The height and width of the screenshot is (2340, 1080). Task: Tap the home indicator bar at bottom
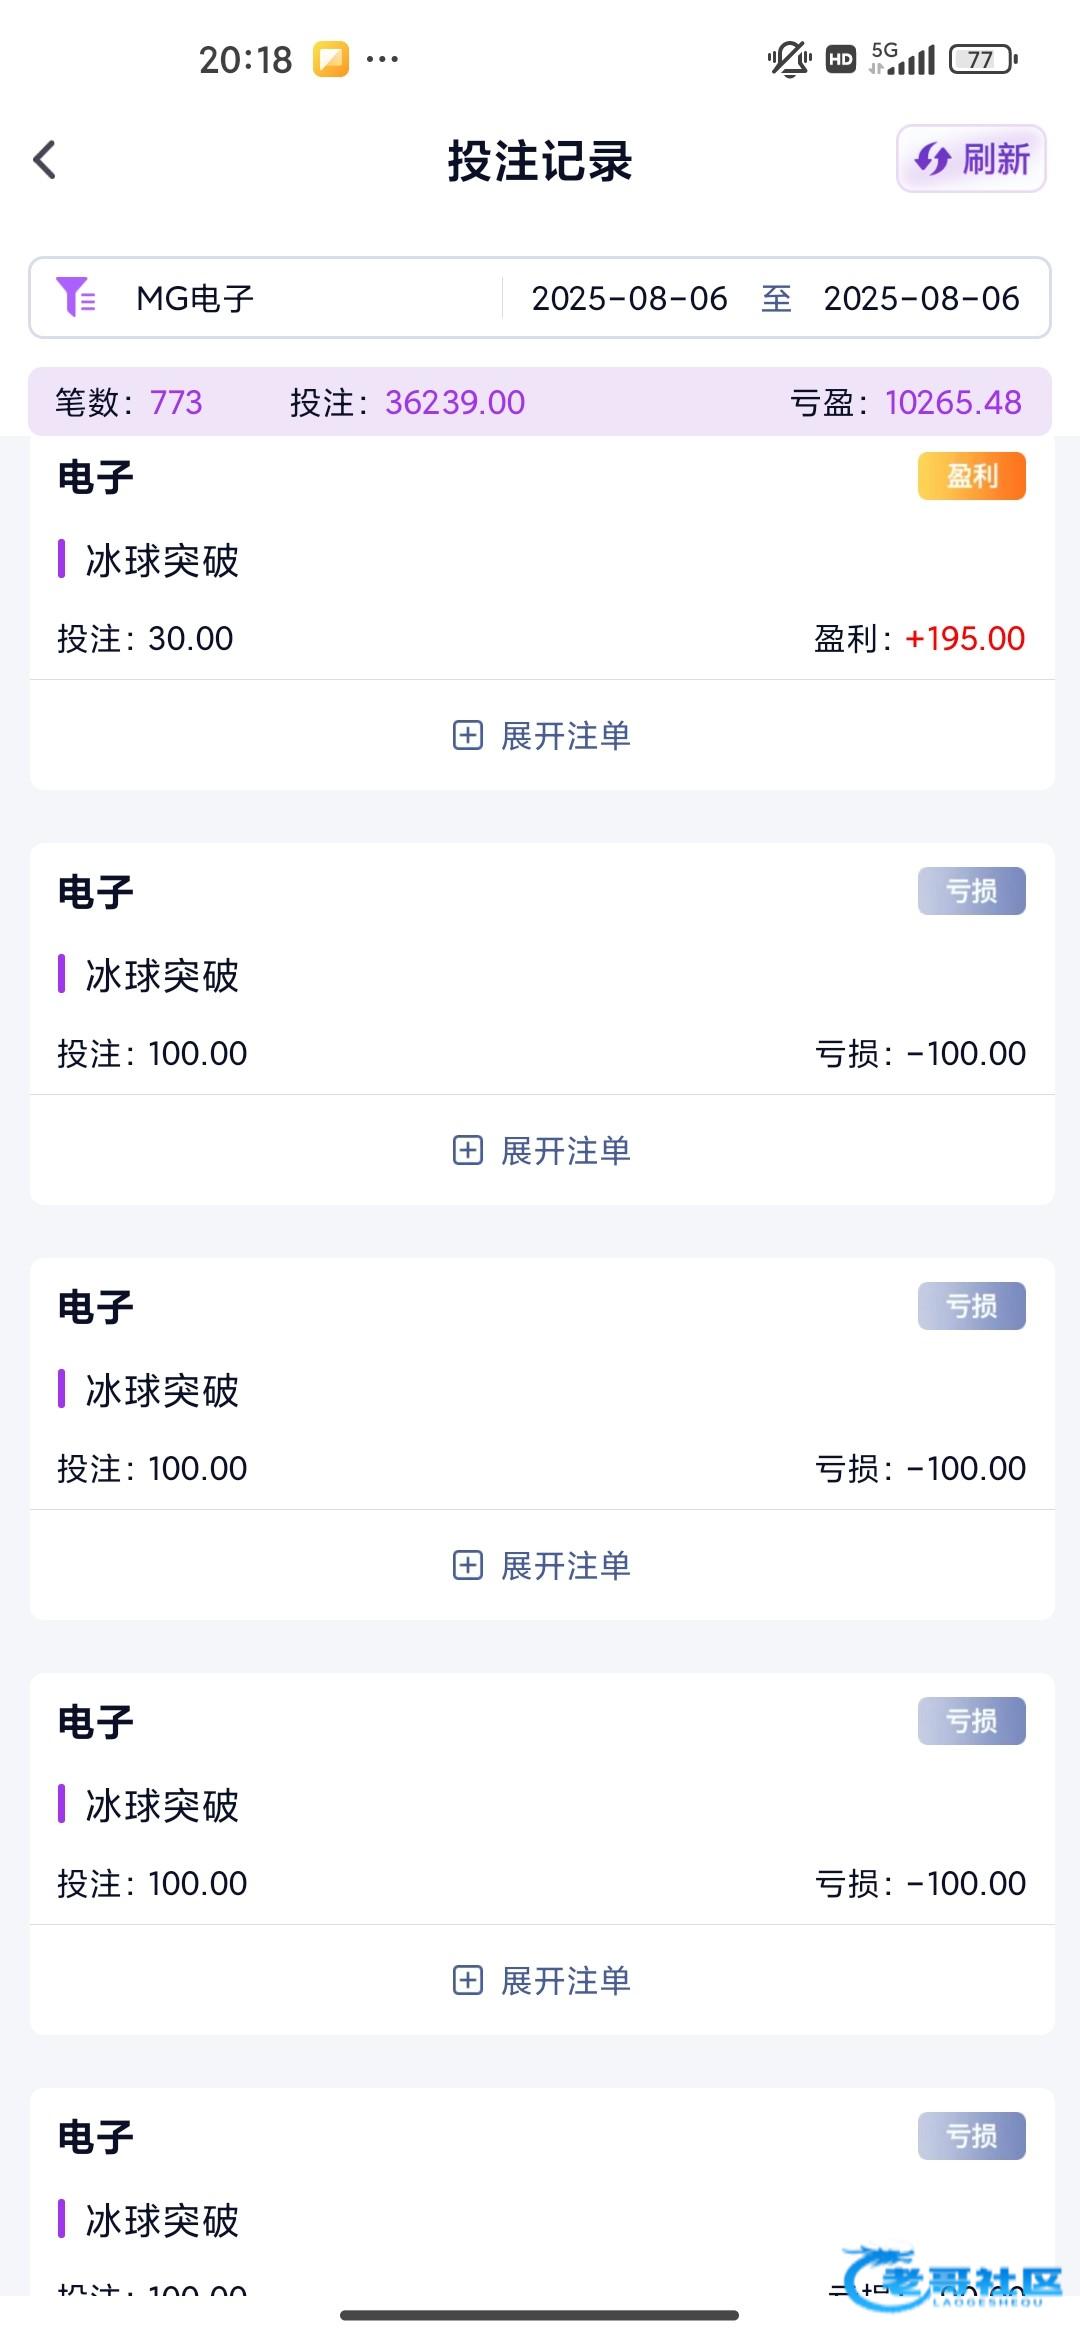point(540,2315)
